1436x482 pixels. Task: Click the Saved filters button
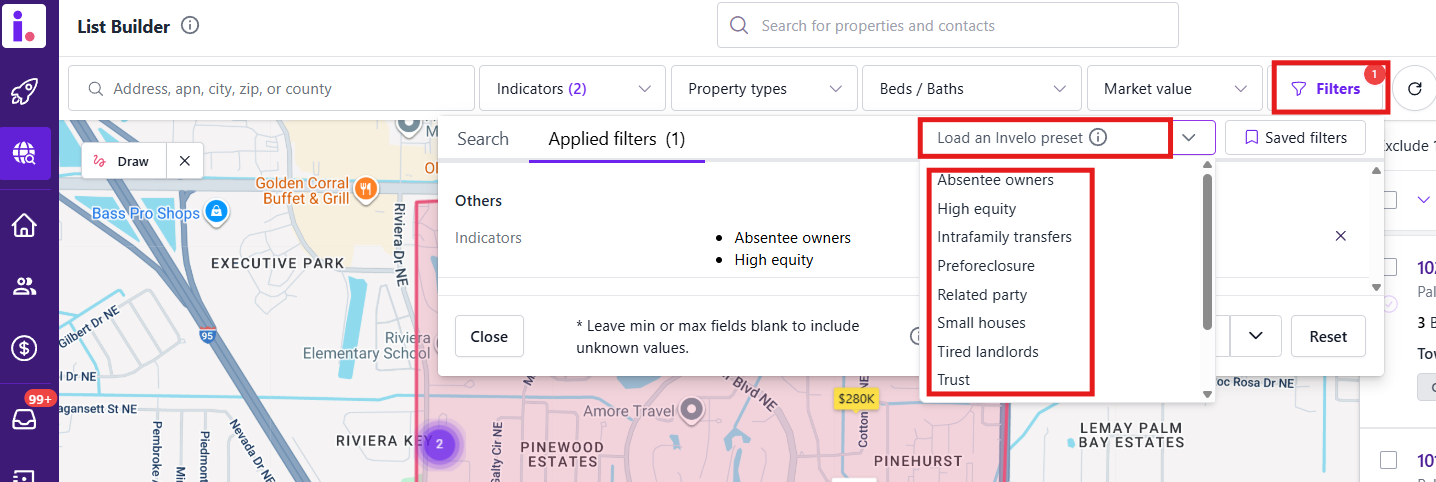point(1295,138)
